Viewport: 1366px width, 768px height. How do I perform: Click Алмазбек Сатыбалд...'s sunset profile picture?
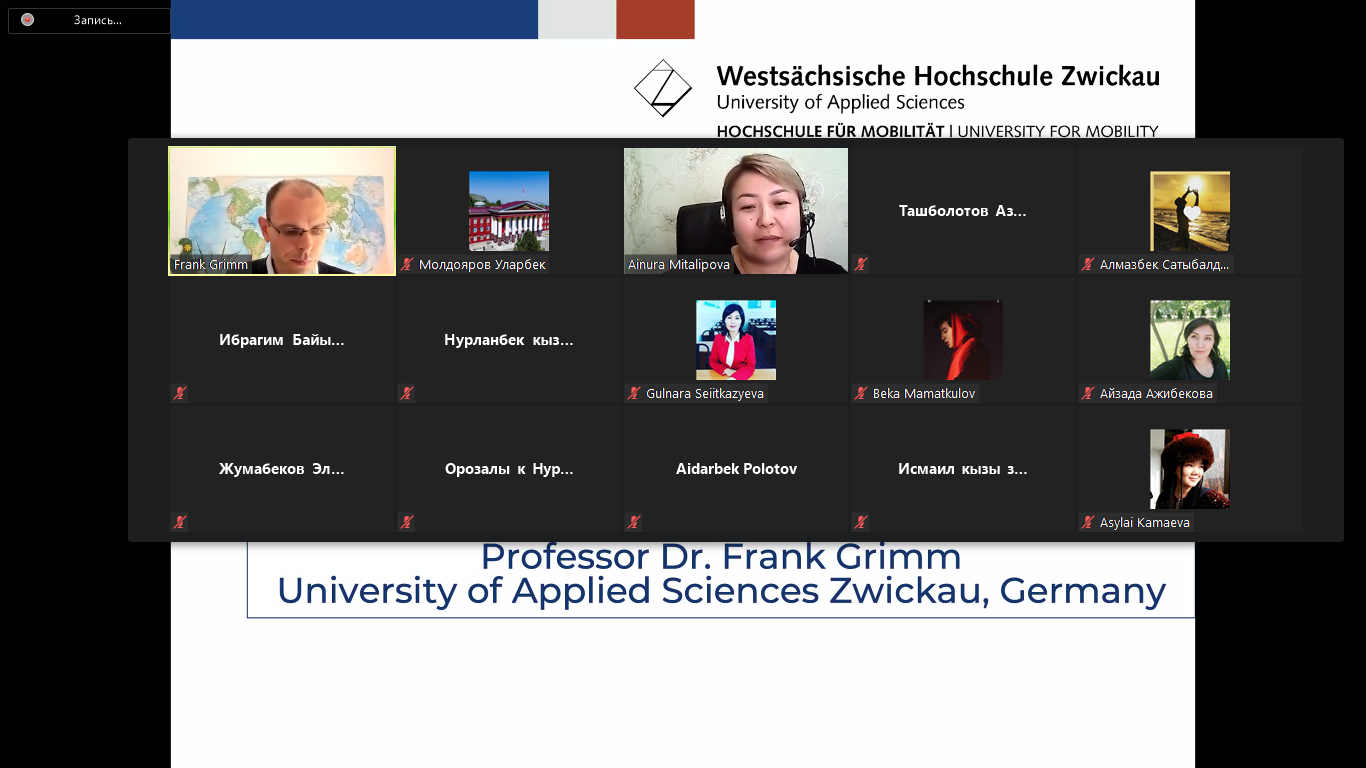tap(1190, 211)
